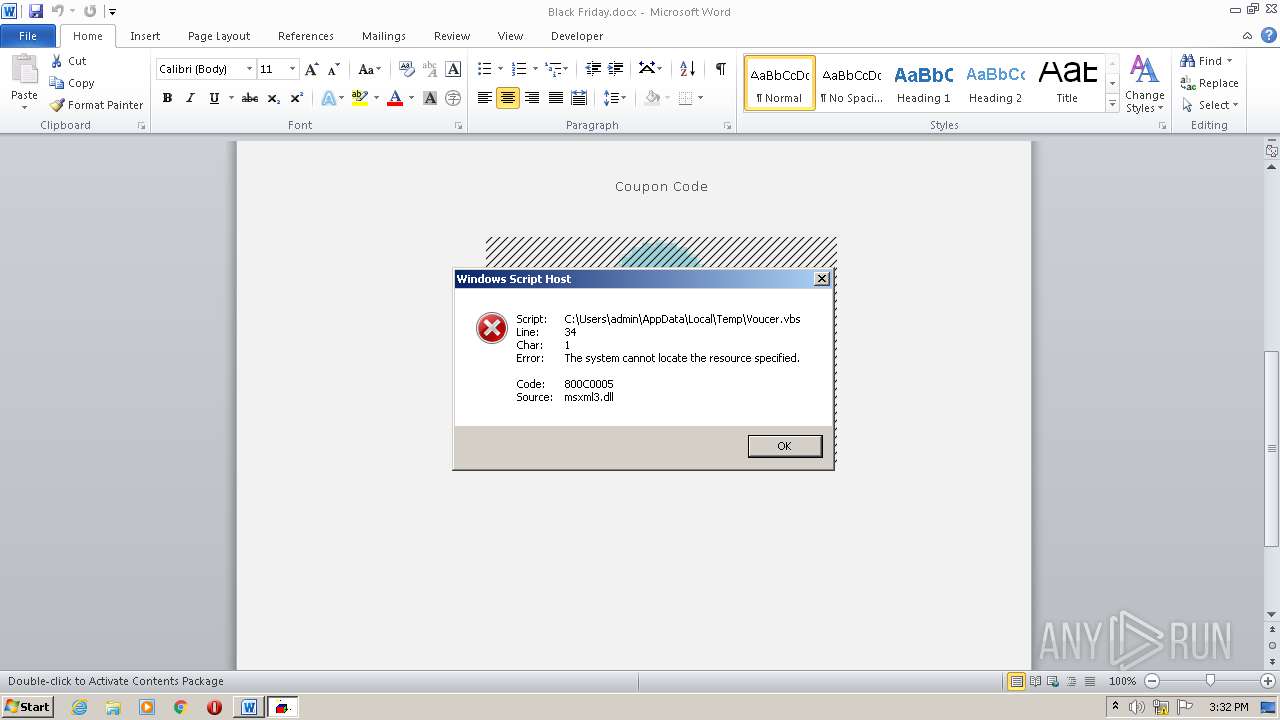Click the Grow Font icon
This screenshot has width=1280, height=720.
point(312,69)
